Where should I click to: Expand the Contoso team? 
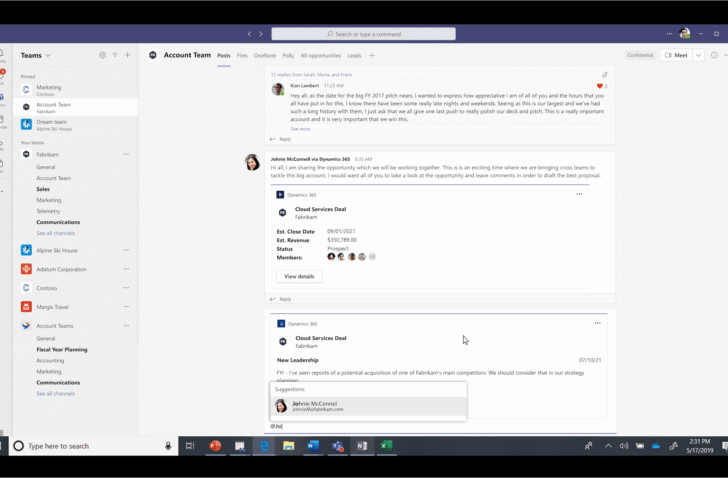[46, 288]
